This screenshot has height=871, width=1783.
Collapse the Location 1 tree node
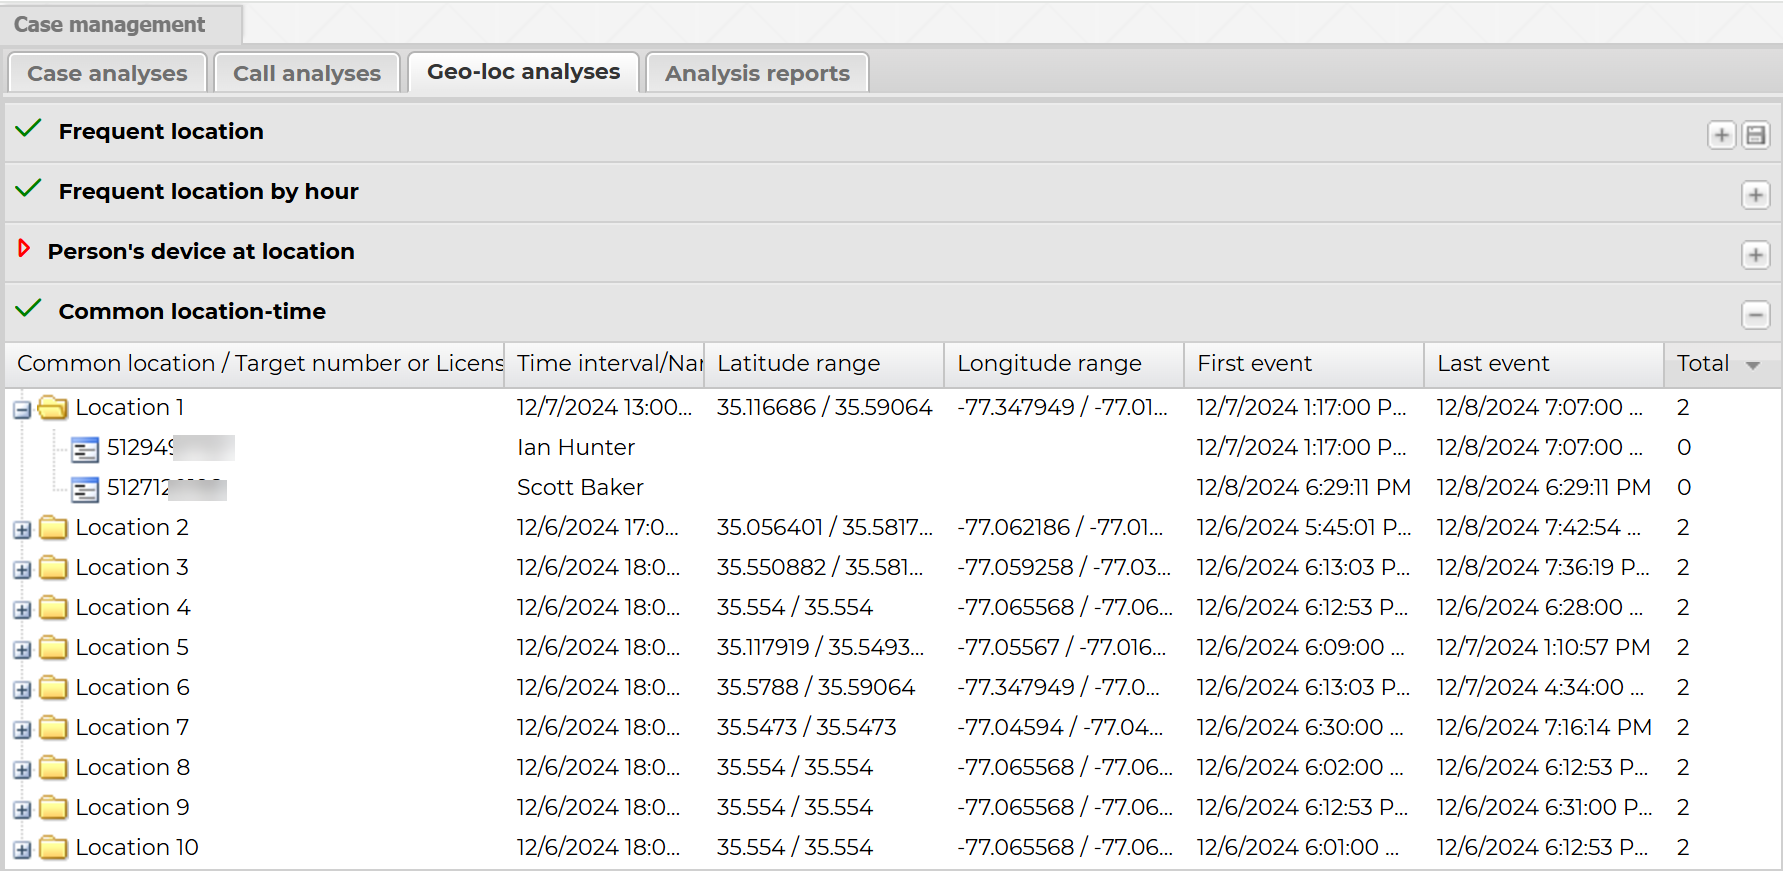pyautogui.click(x=22, y=410)
